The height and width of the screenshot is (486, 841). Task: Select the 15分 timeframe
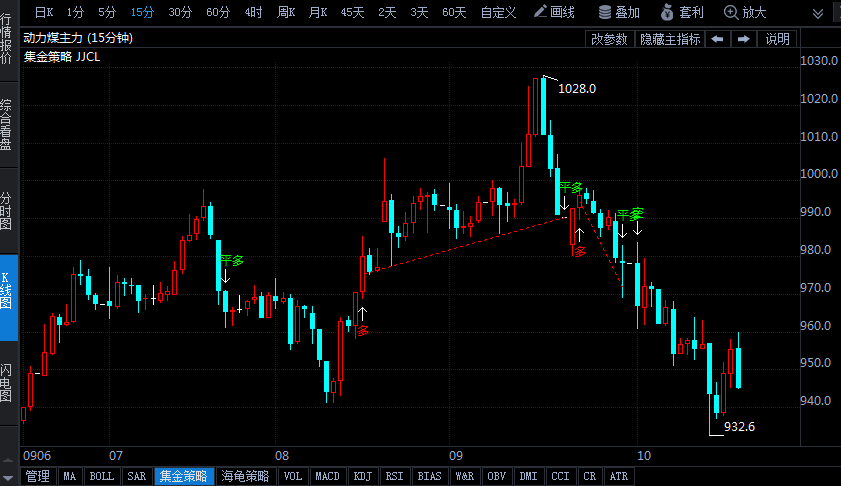pyautogui.click(x=142, y=12)
